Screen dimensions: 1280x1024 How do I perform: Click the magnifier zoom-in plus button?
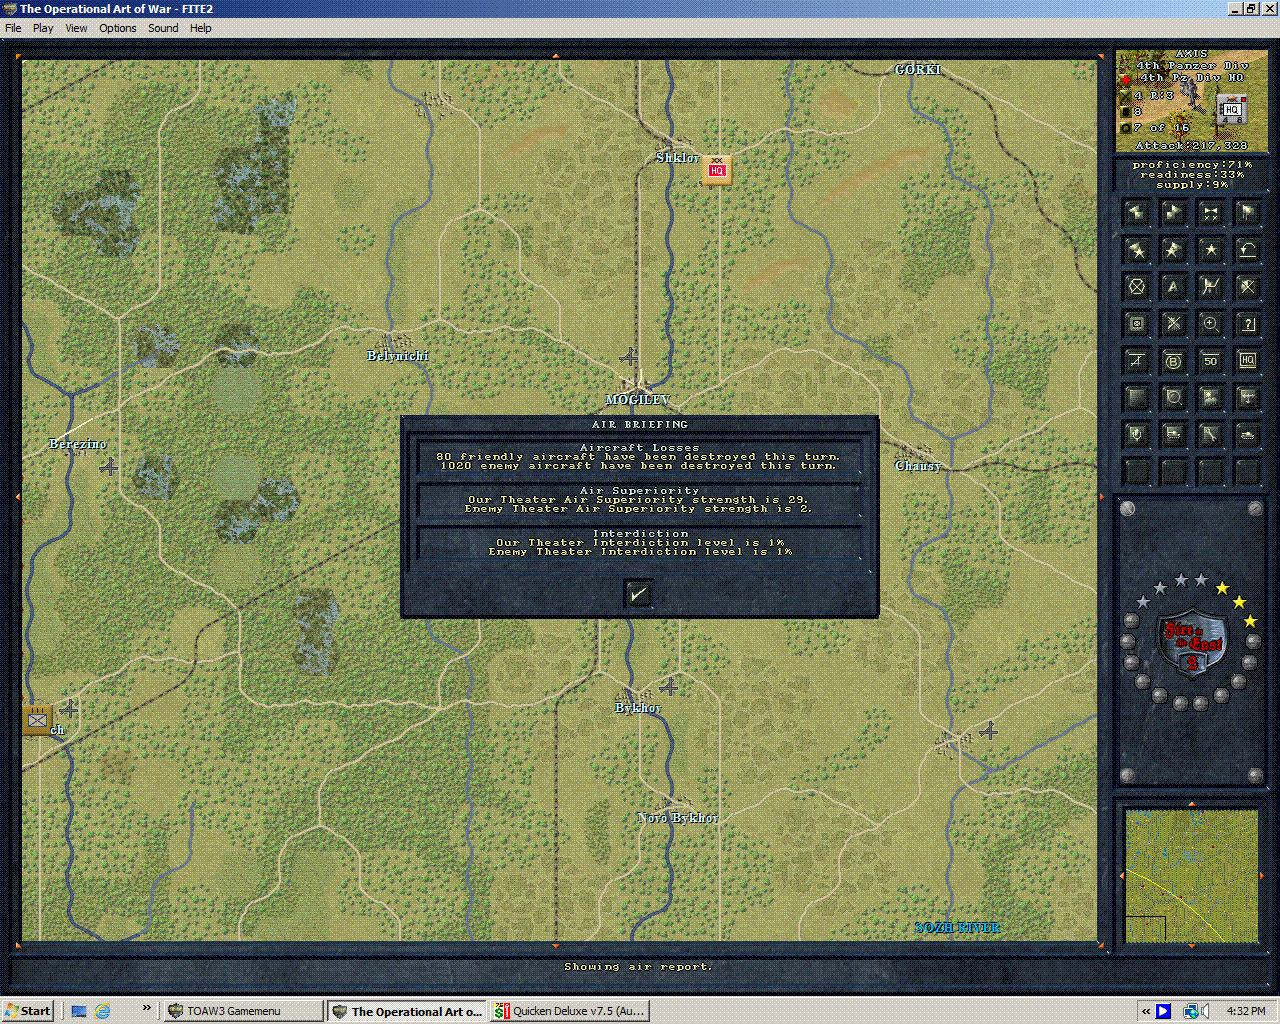pyautogui.click(x=1210, y=323)
